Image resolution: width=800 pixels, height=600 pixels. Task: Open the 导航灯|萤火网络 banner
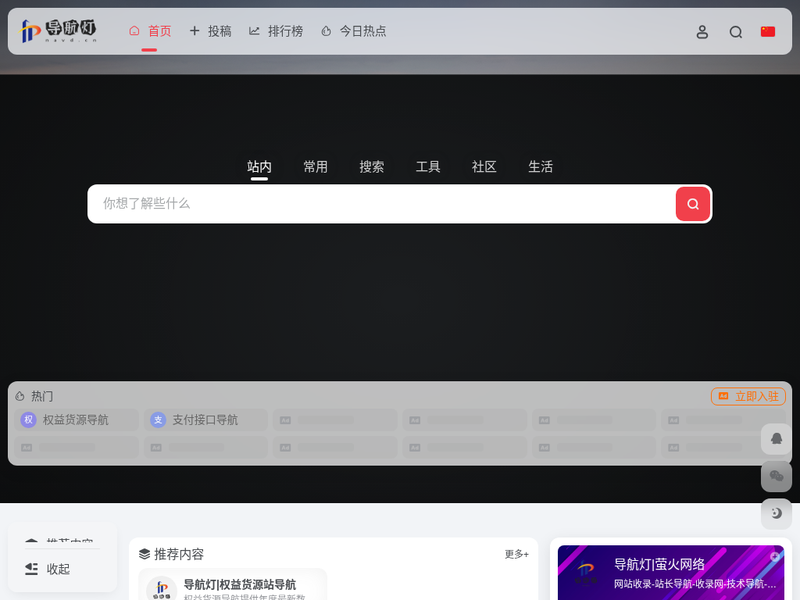pos(671,573)
